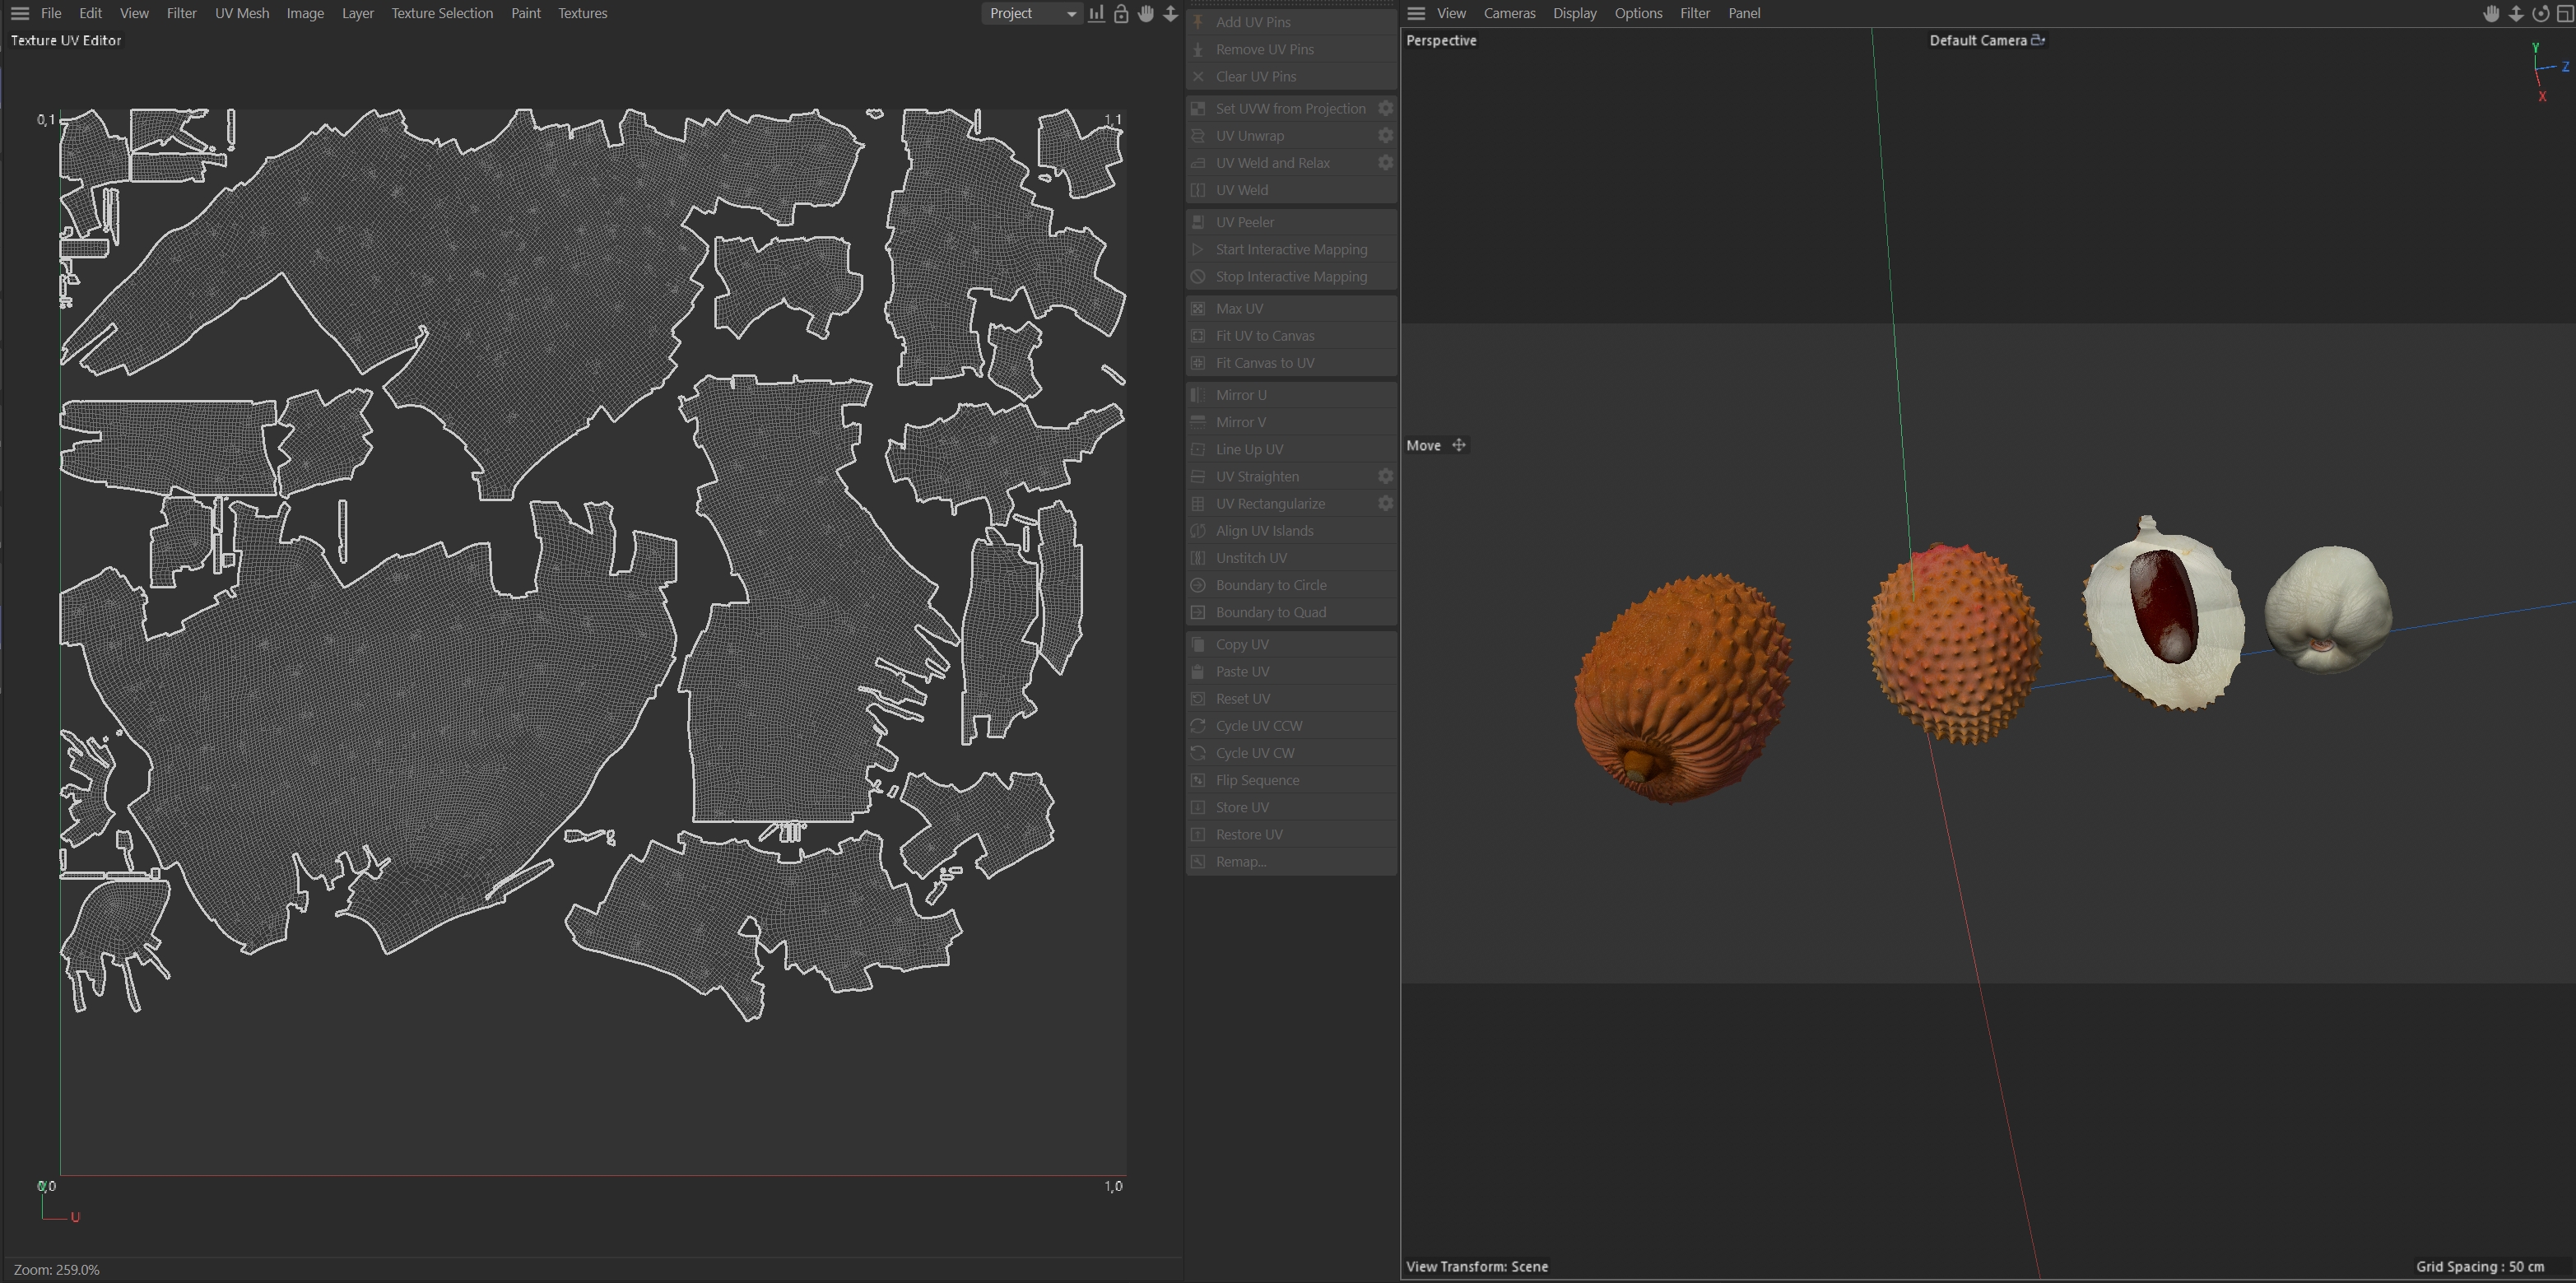
Task: Click the UV editor zoom arrows icon
Action: pos(1170,13)
